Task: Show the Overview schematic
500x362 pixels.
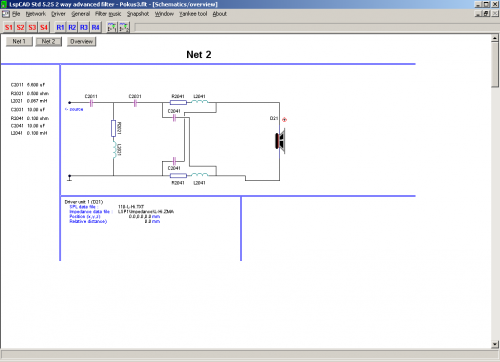Action: pyautogui.click(x=82, y=41)
